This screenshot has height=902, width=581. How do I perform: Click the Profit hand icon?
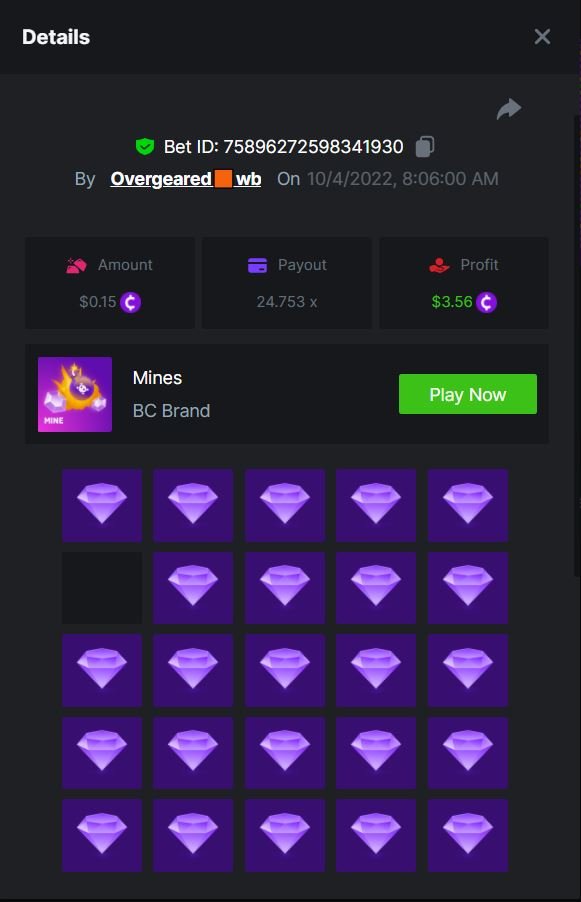(x=439, y=265)
